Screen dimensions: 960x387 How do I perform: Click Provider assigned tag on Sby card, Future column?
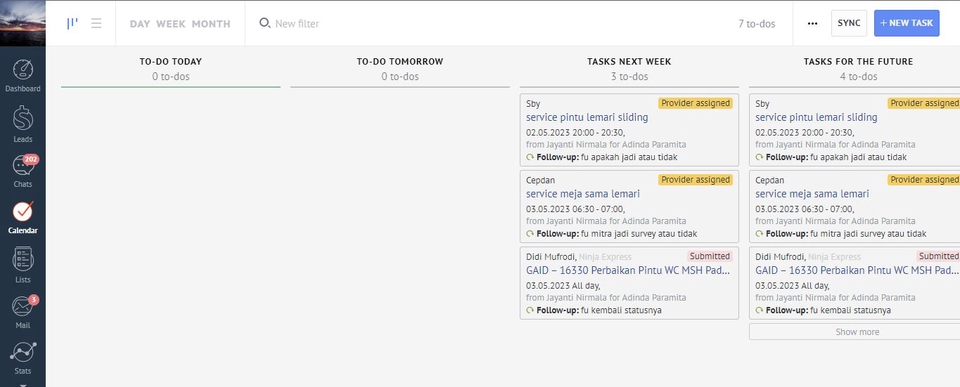coord(924,103)
